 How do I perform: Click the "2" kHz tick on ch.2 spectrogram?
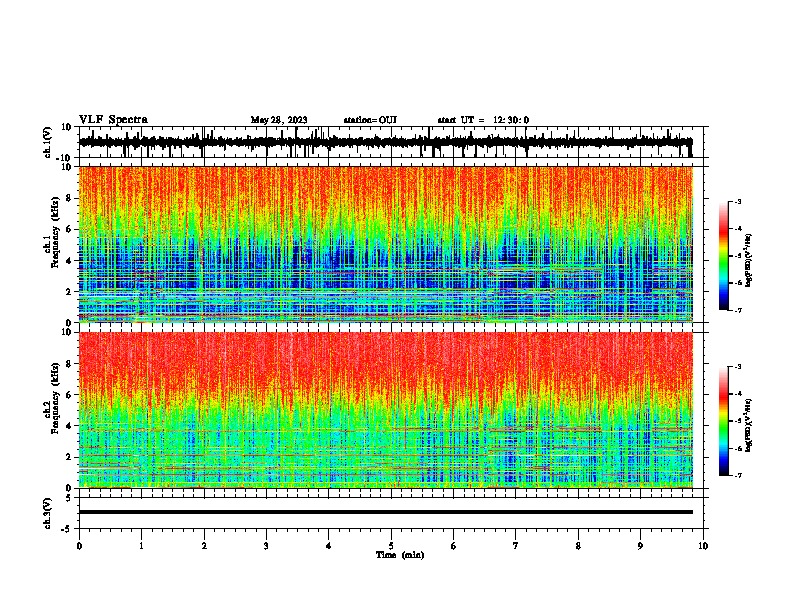pos(69,457)
